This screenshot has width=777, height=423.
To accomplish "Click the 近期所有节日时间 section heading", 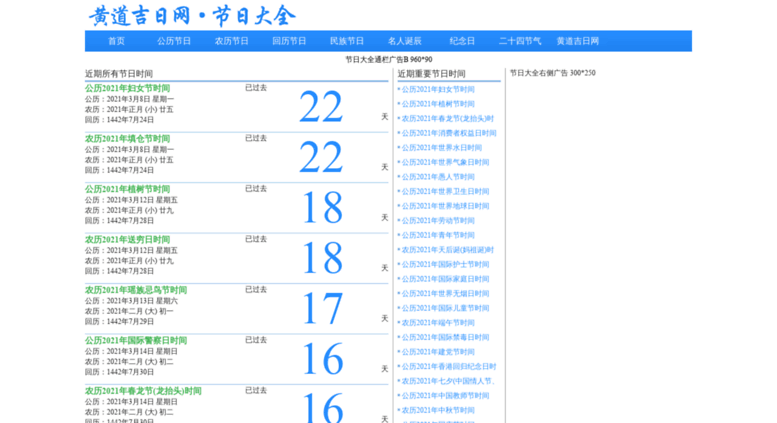I will [118, 74].
